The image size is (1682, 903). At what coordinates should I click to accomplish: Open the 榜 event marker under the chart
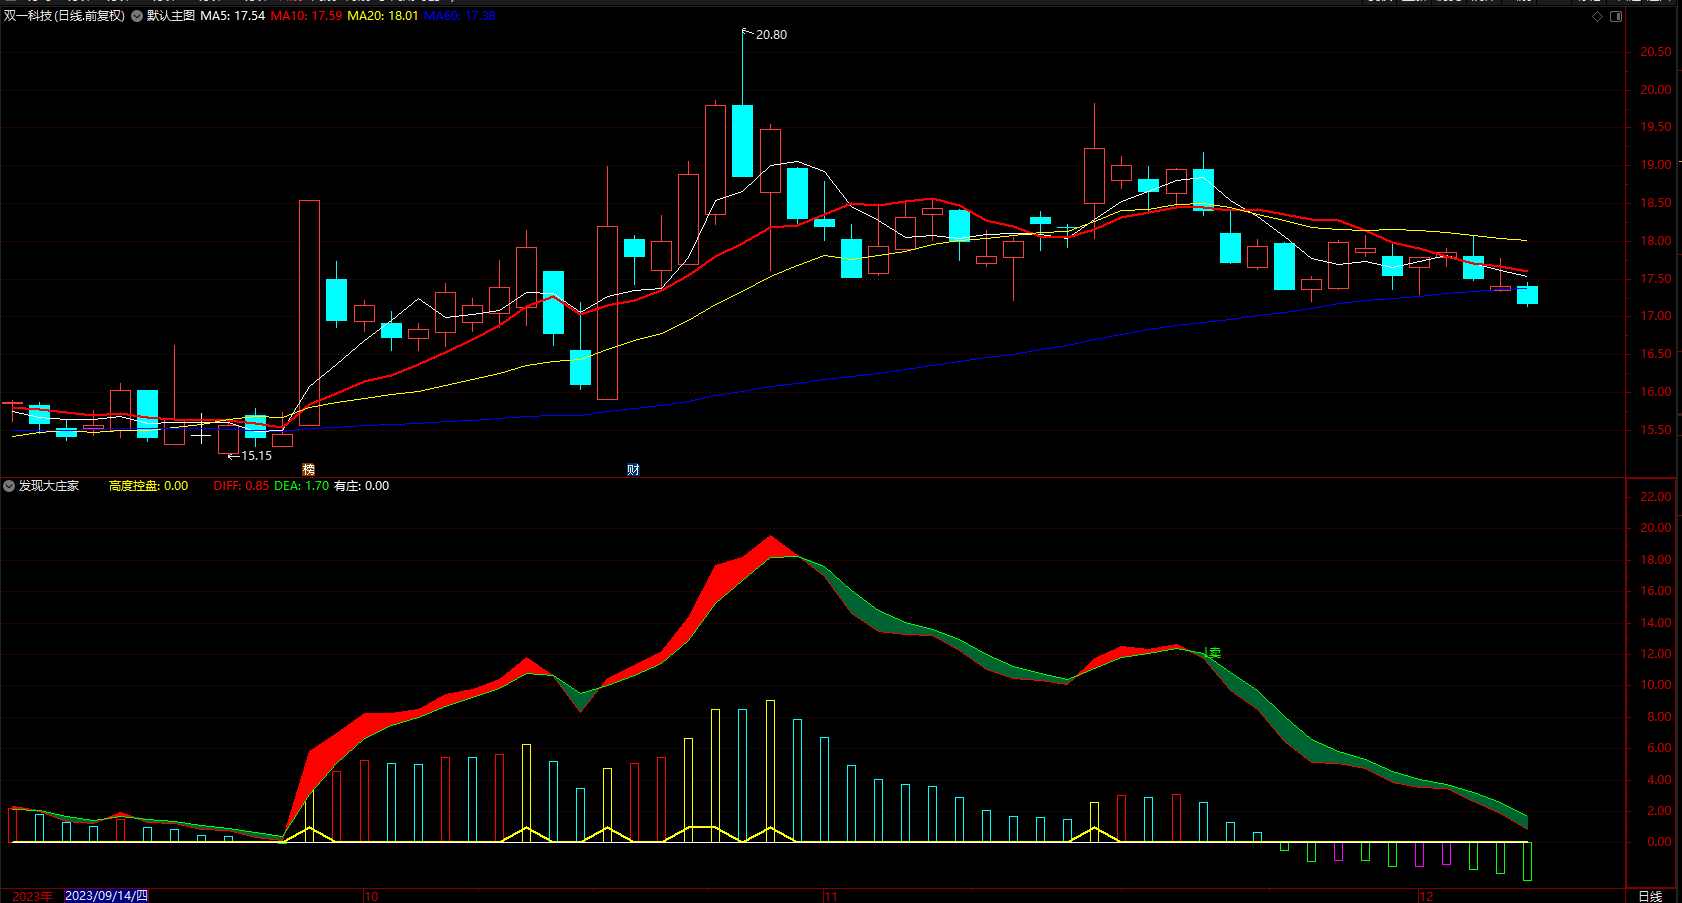point(308,469)
